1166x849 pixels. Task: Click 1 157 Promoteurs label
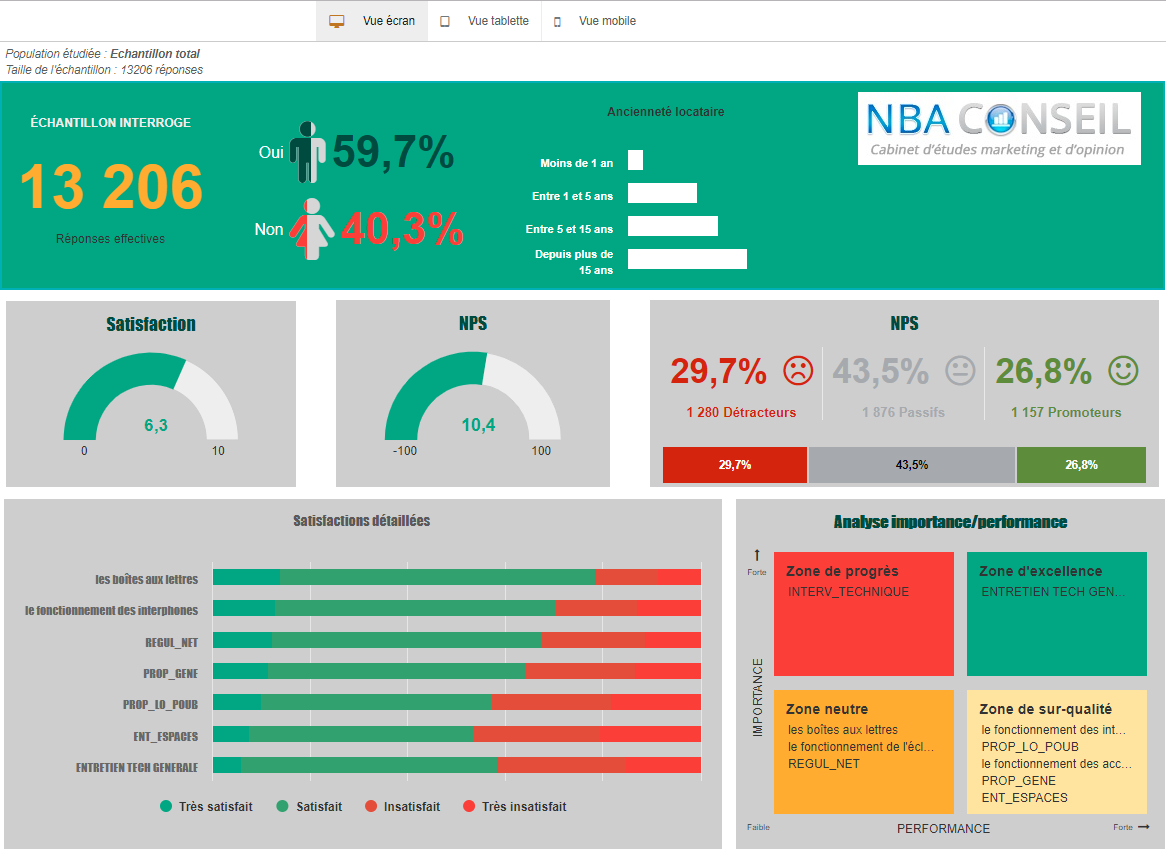[x=1066, y=413]
